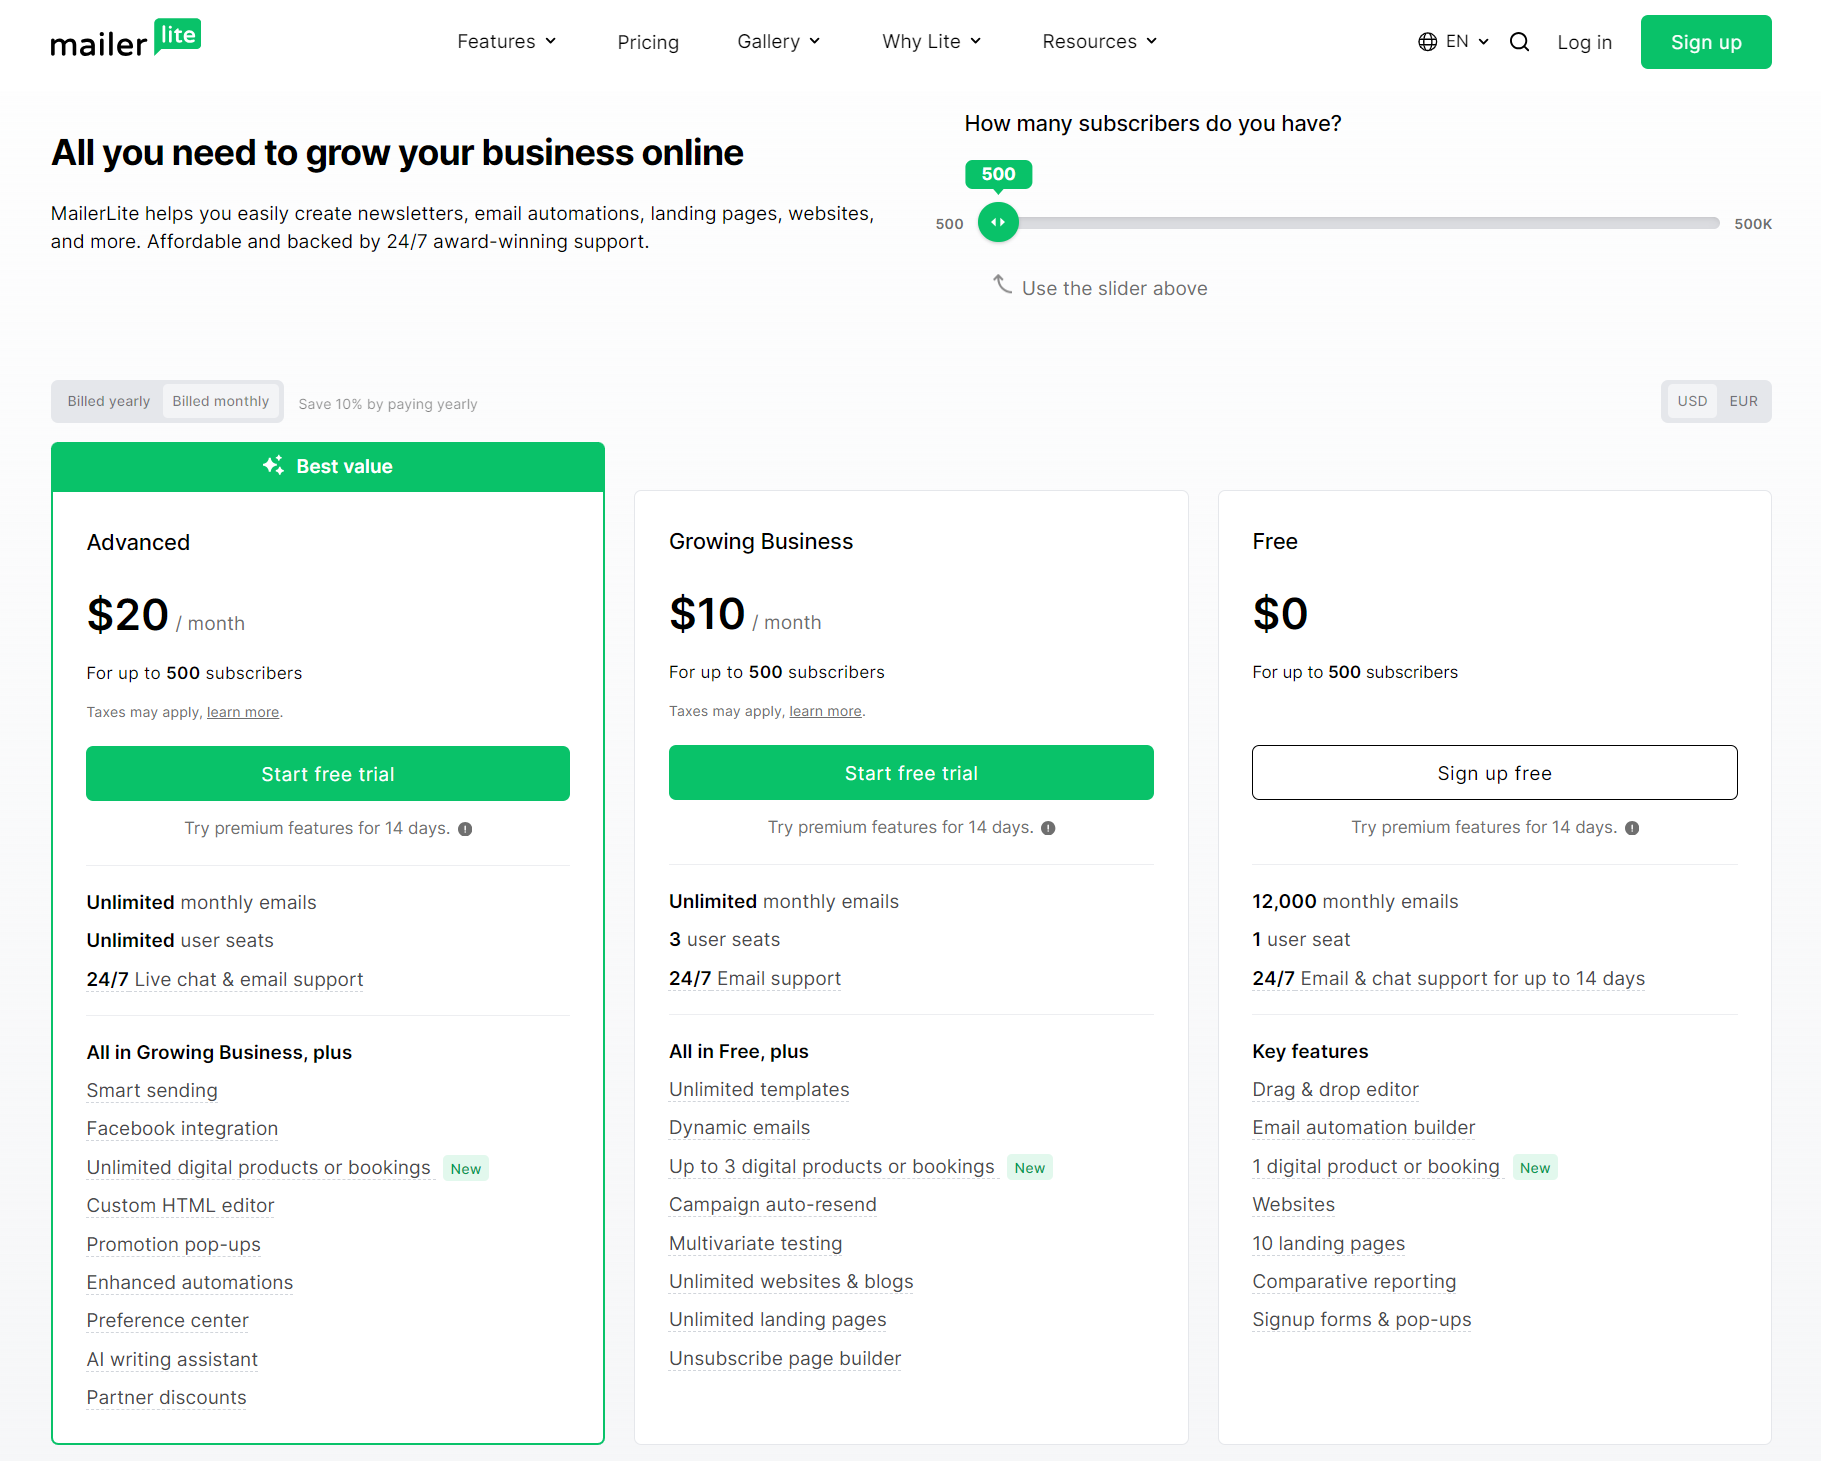Image resolution: width=1821 pixels, height=1461 pixels.
Task: Expand the Why Lite menu
Action: [x=931, y=42]
